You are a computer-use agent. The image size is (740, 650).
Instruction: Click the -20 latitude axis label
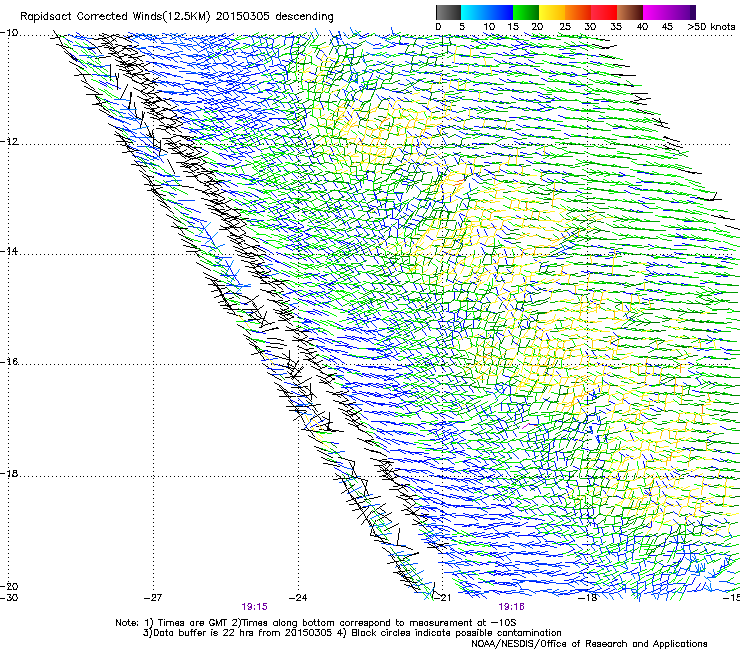point(9,586)
